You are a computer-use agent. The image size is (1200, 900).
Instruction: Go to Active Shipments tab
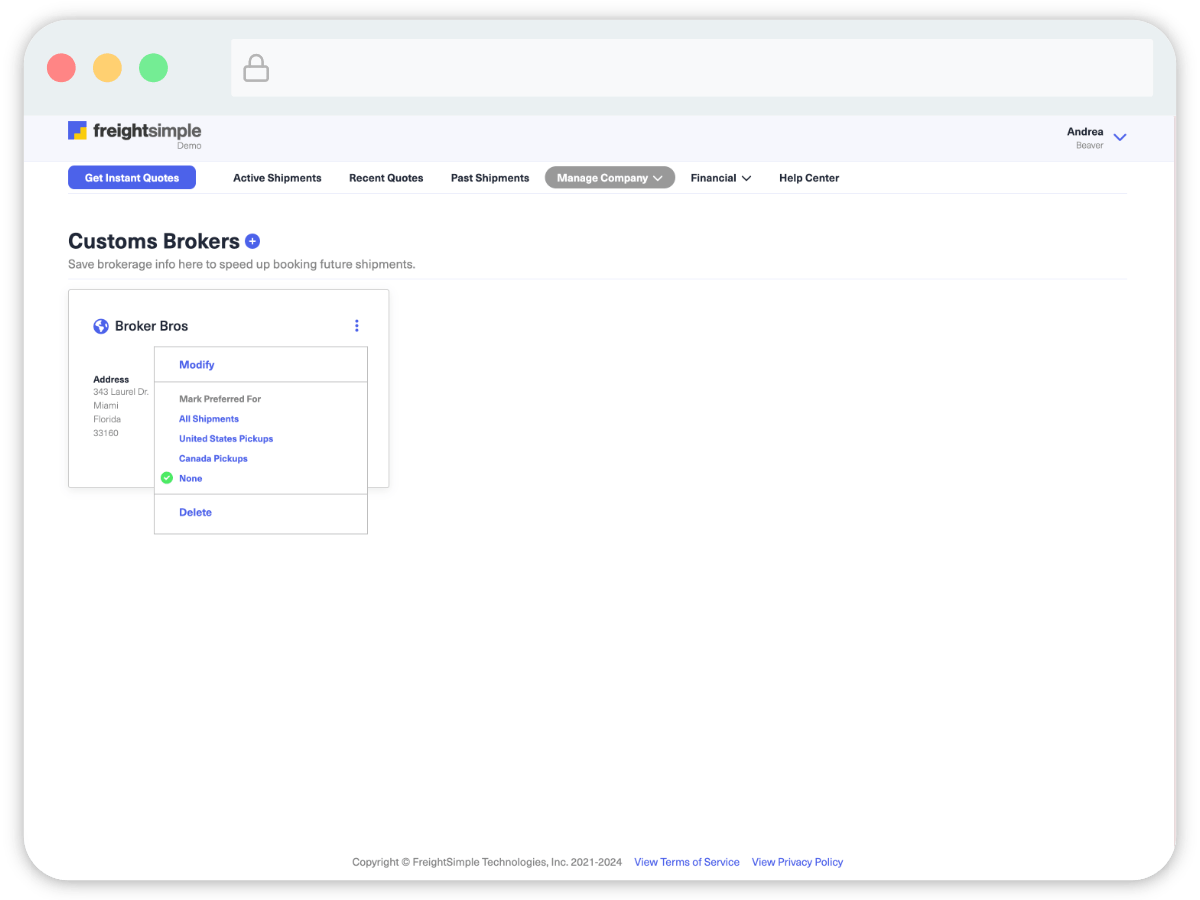coord(277,178)
